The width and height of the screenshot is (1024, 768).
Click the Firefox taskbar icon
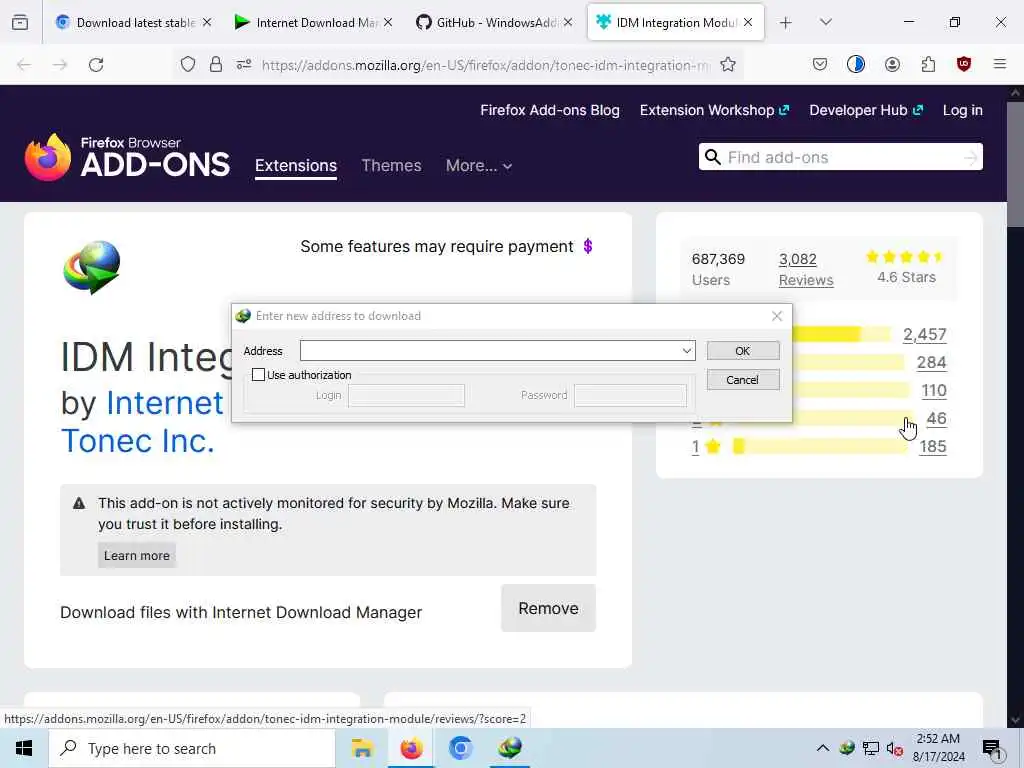point(411,748)
